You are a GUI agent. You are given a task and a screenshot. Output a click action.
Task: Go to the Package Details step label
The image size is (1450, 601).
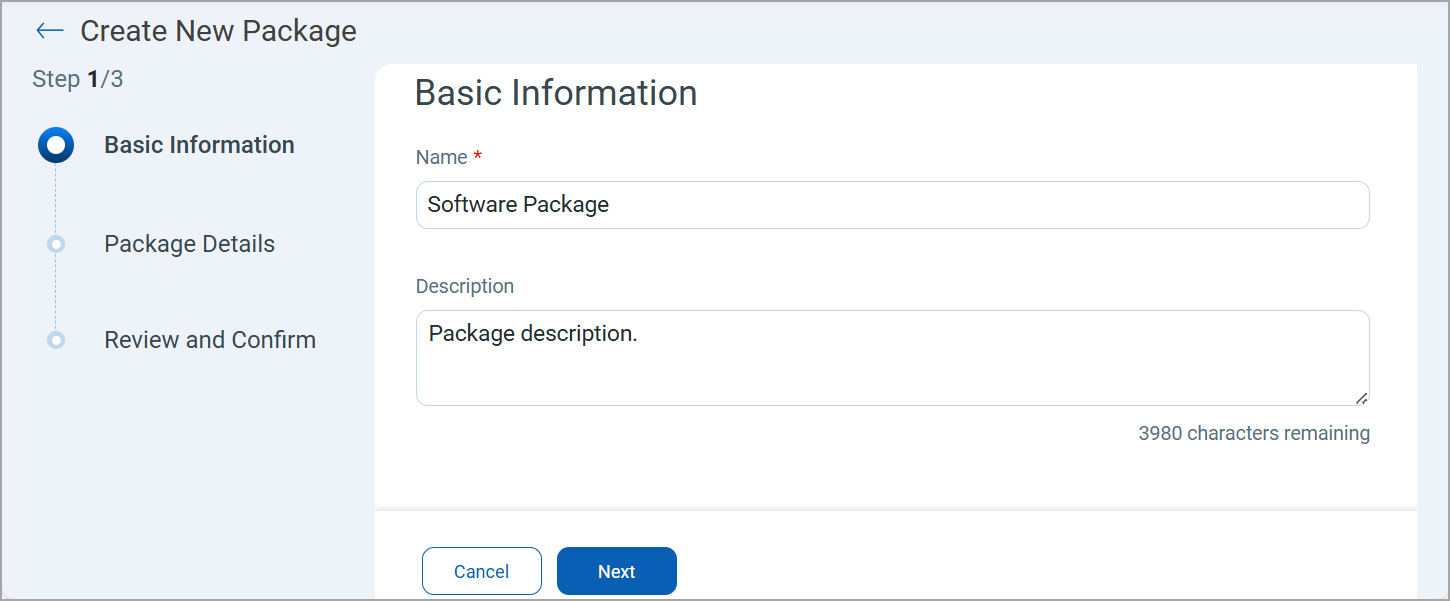[x=189, y=244]
